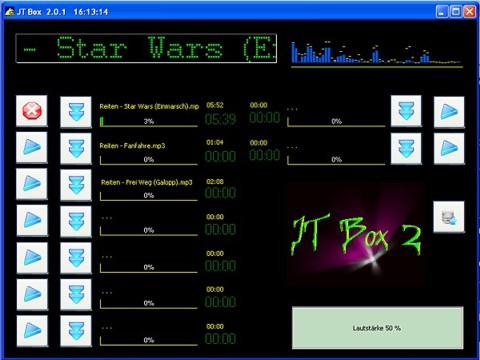Click the Fanfahre 0% progress bar
Image resolution: width=480 pixels, height=360 pixels.
point(149,160)
